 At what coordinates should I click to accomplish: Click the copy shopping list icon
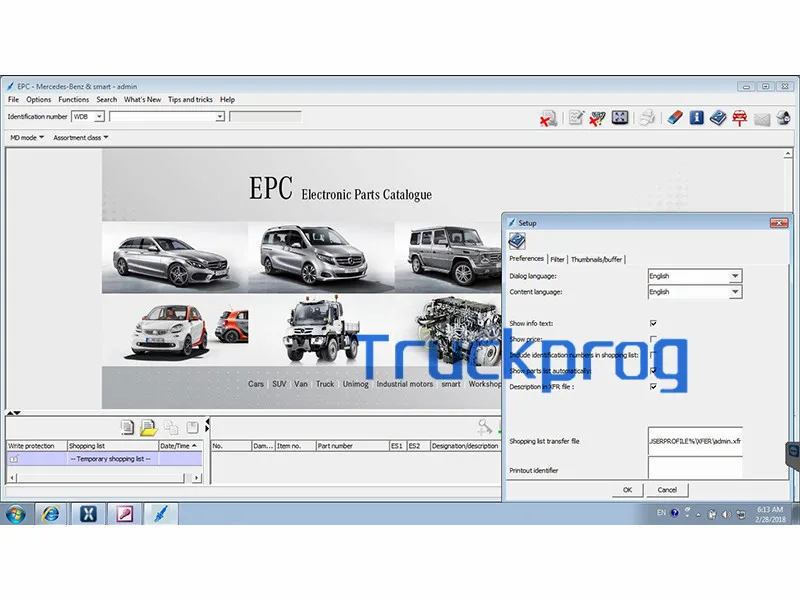pos(170,427)
